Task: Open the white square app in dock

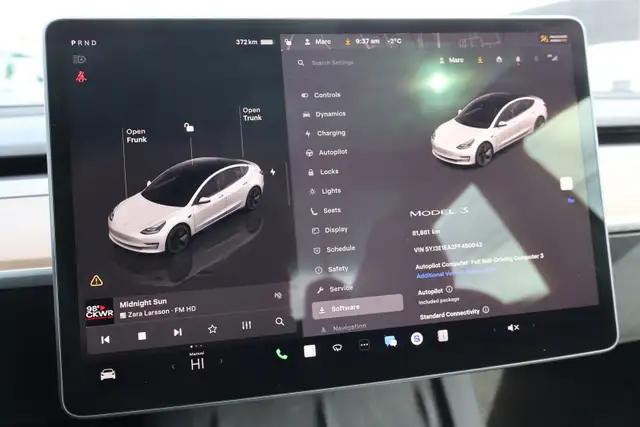Action: 310,351
